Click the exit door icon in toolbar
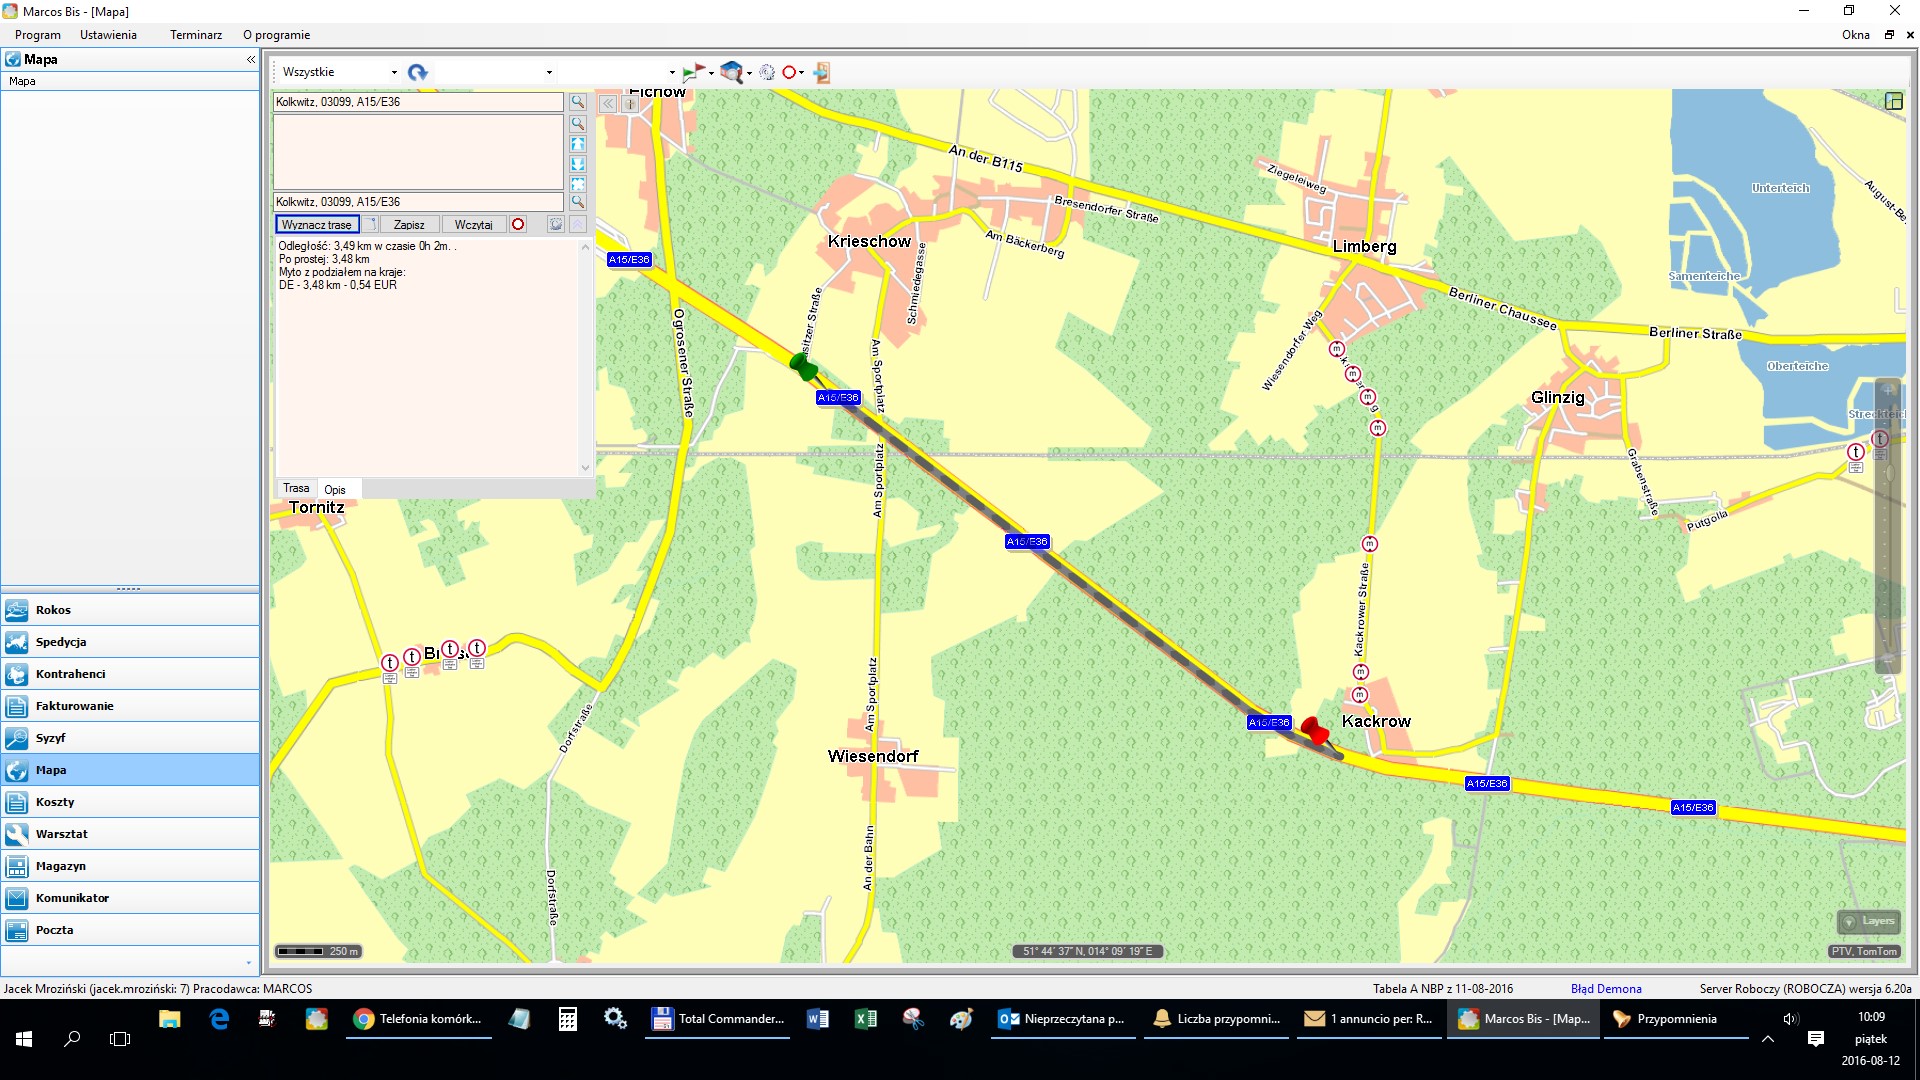 [x=821, y=72]
